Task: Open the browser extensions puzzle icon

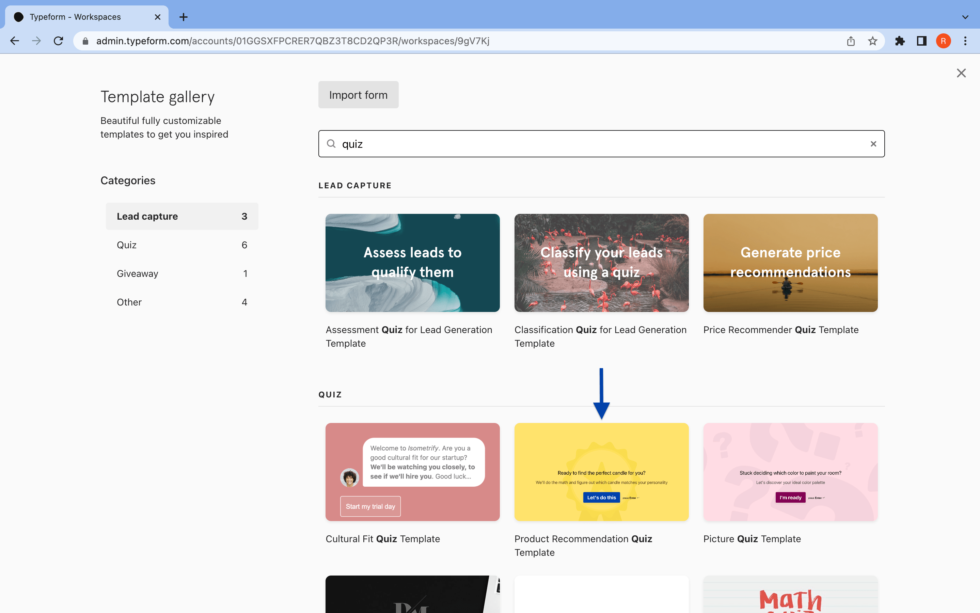Action: [x=900, y=41]
